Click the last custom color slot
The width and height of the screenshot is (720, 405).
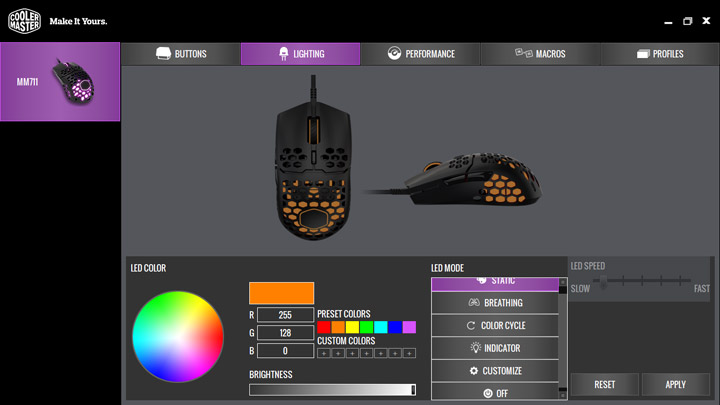[x=409, y=353]
